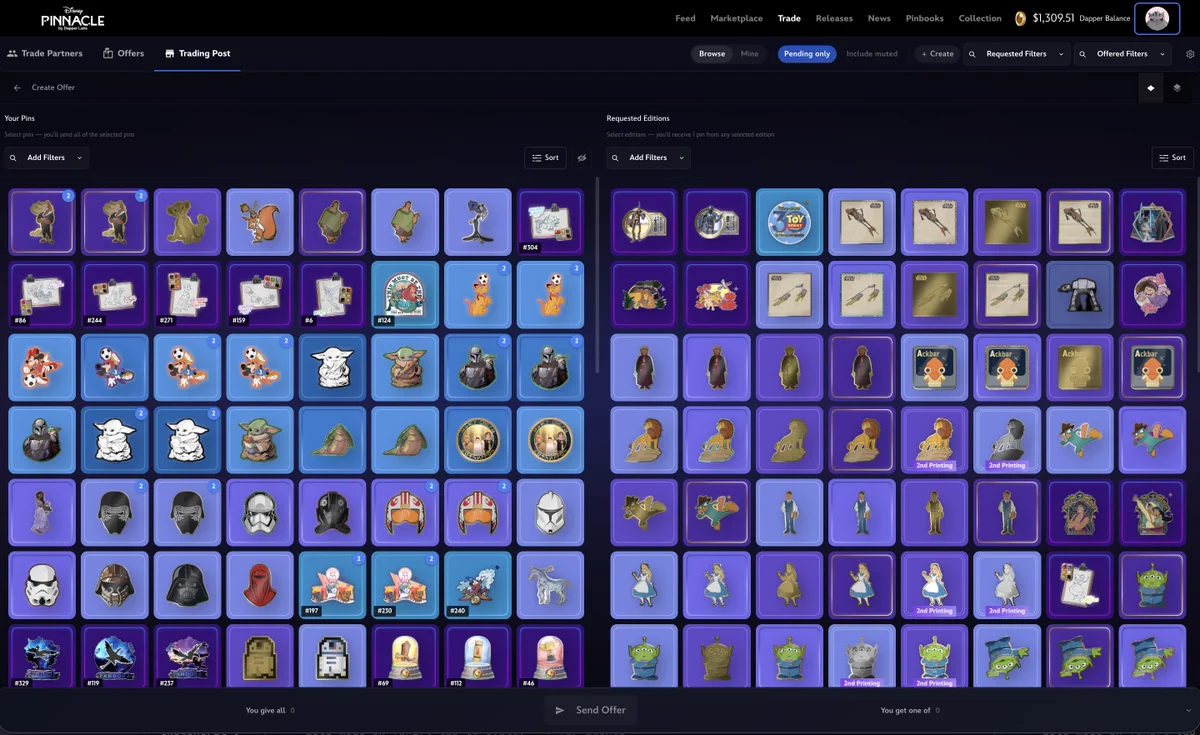Open Sort for Requested Editions

click(1173, 158)
